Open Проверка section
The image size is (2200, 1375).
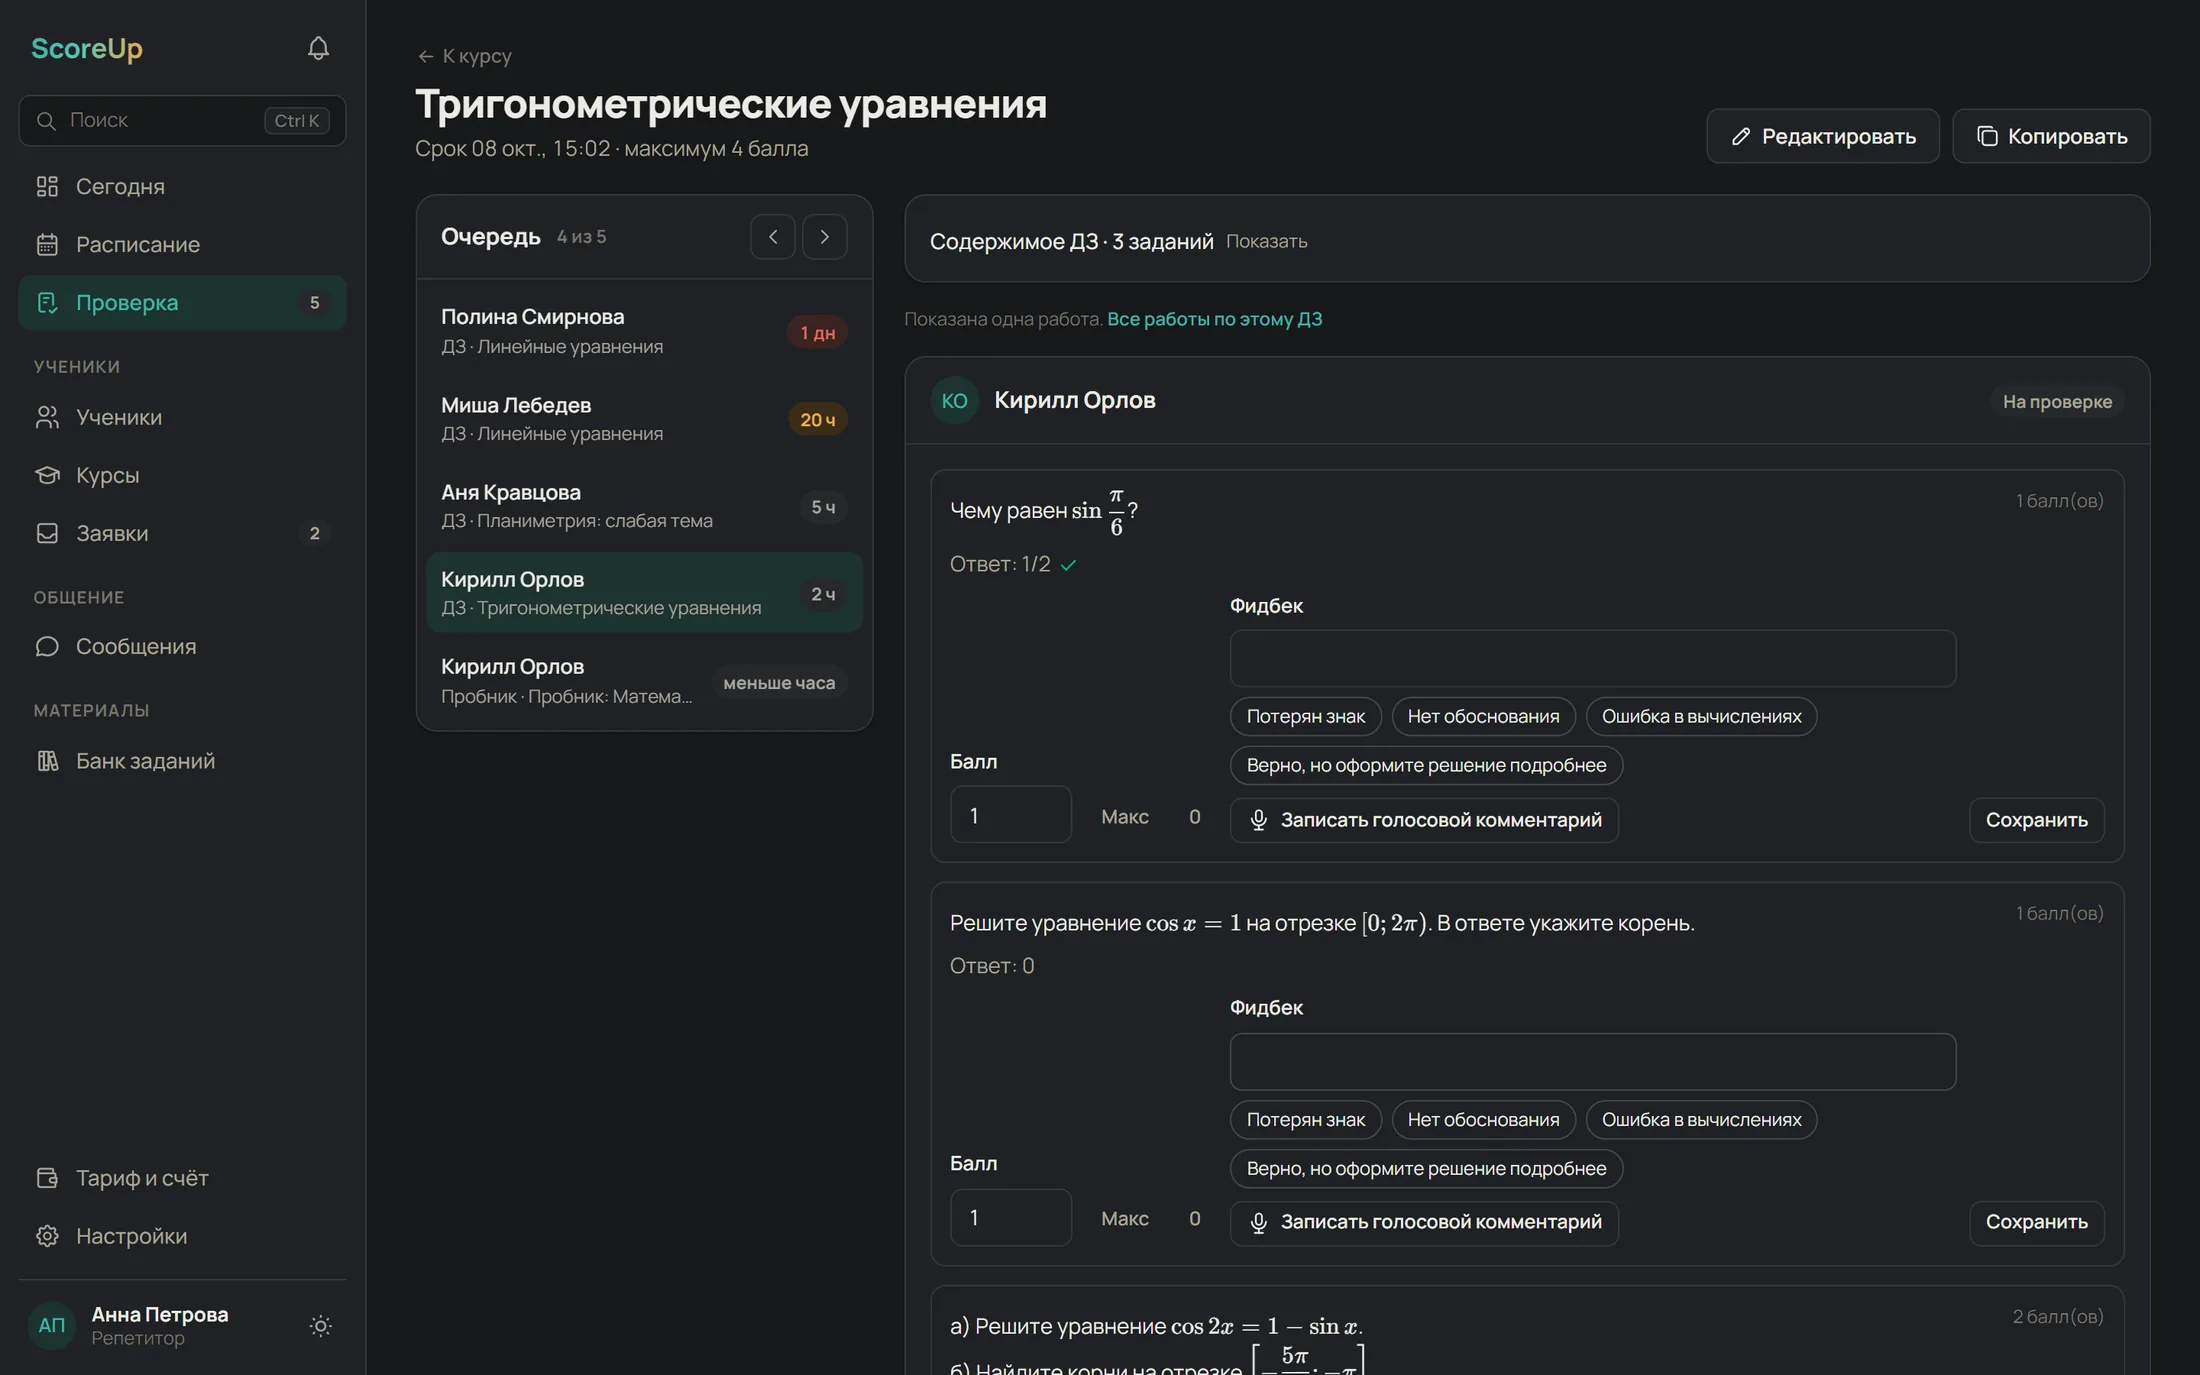182,302
